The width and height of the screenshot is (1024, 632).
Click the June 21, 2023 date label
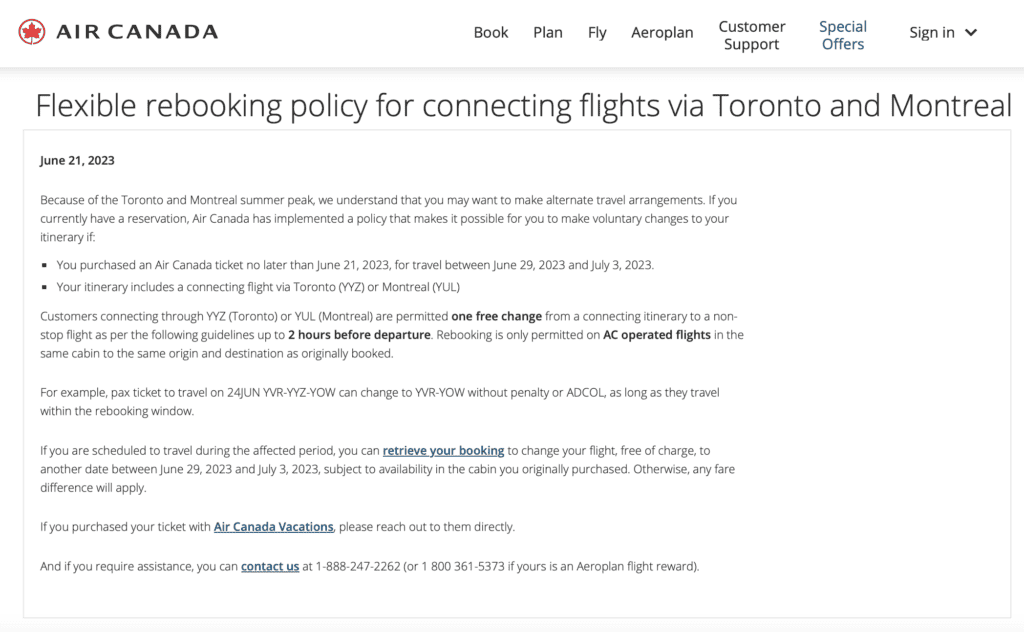(x=78, y=160)
